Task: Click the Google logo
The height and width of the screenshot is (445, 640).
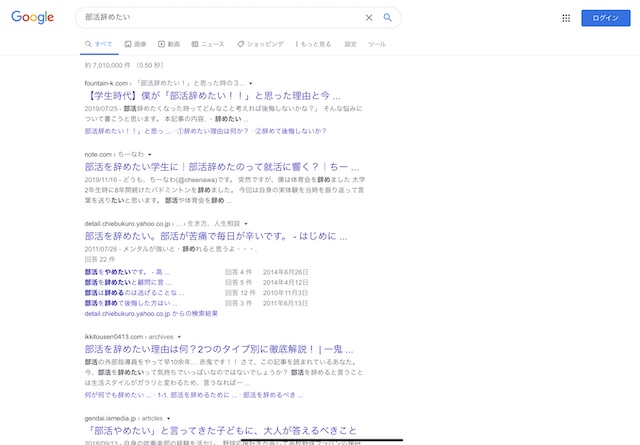Action: (32, 17)
